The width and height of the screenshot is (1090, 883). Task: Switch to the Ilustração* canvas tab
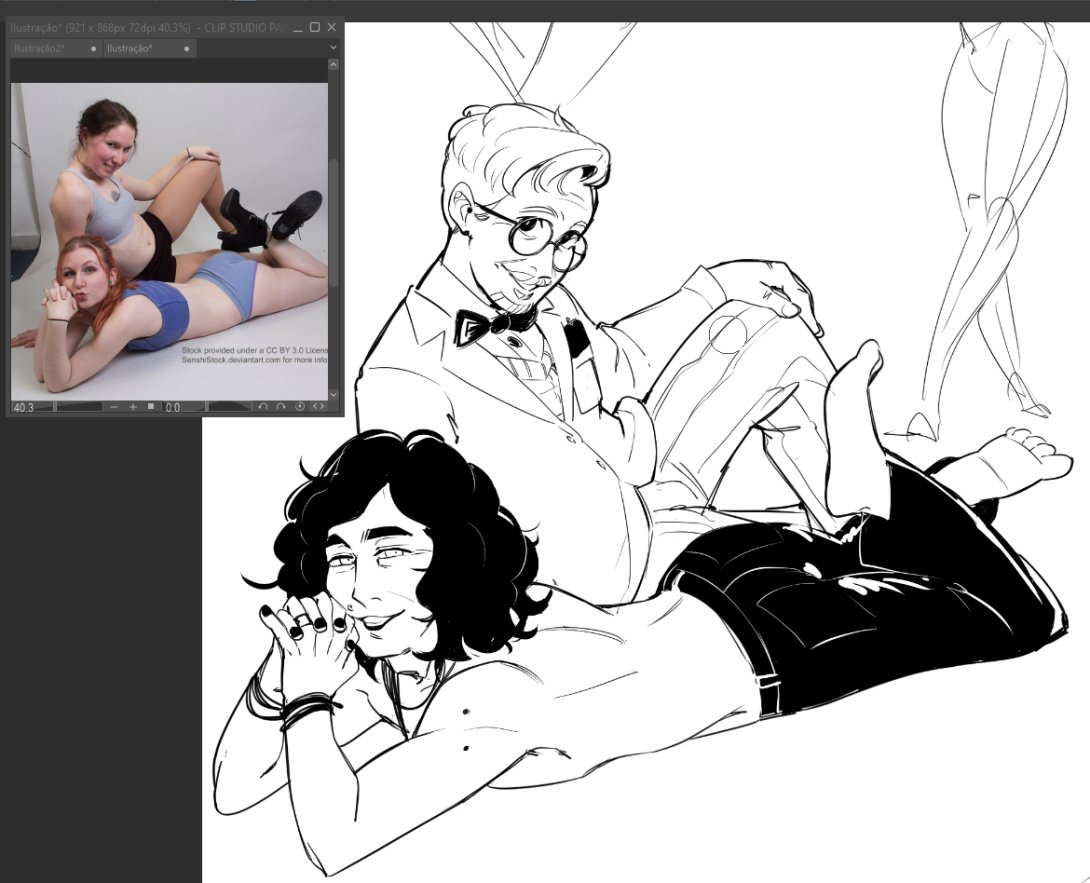[149, 49]
